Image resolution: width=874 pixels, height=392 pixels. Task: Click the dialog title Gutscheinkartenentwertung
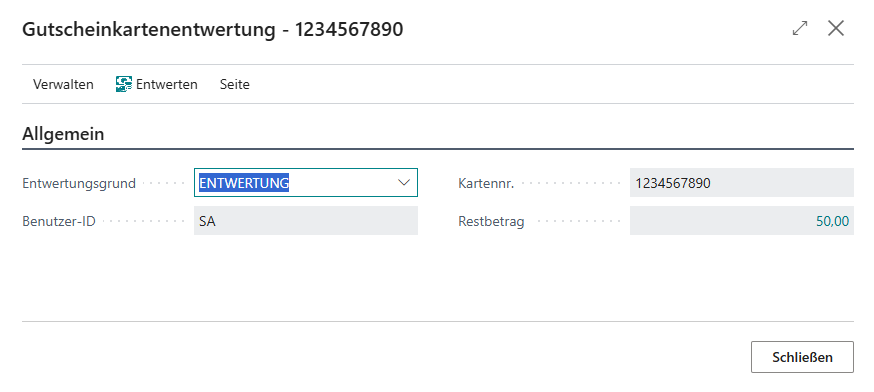pos(149,29)
